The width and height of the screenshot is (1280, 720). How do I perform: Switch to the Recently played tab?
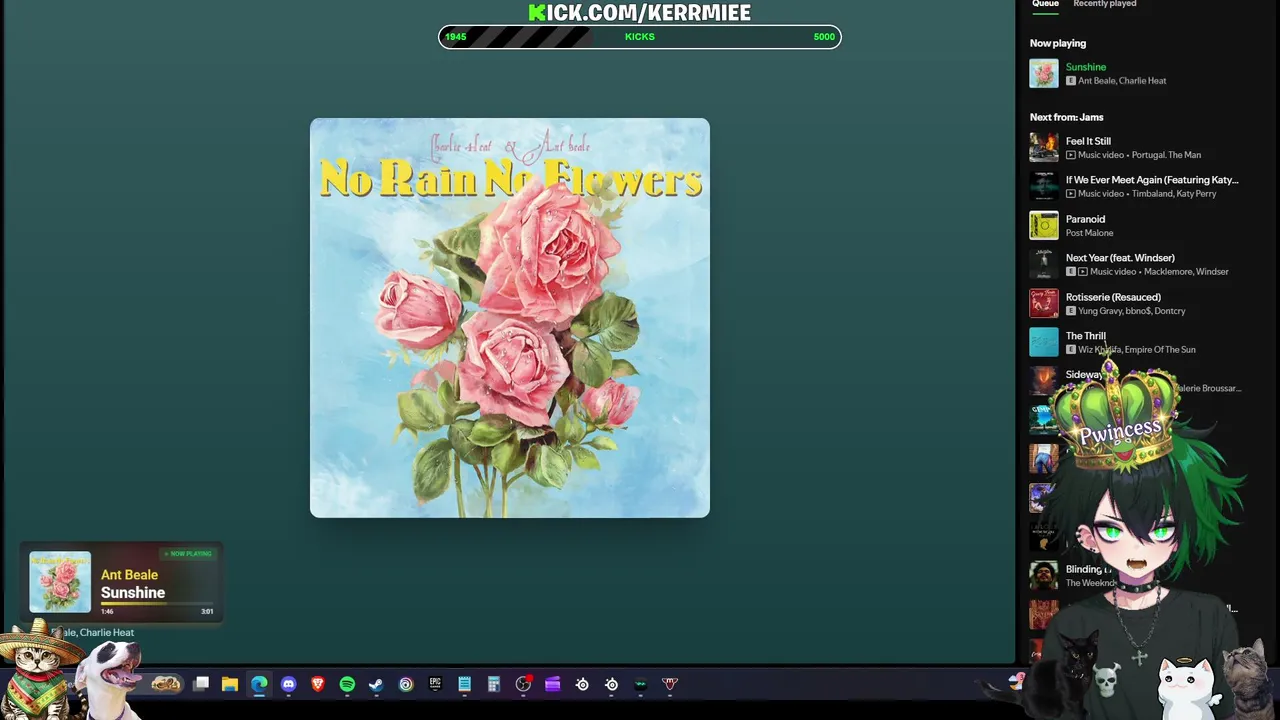click(x=1105, y=4)
